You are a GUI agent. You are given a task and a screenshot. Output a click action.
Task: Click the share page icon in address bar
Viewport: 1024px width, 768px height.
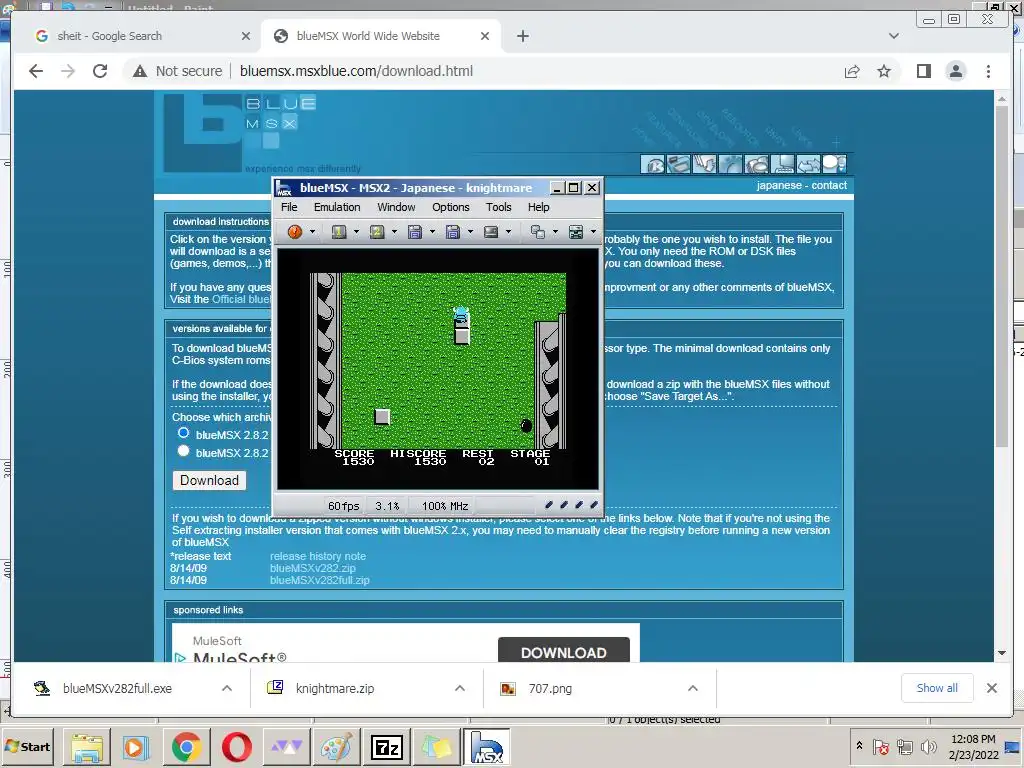pyautogui.click(x=852, y=71)
